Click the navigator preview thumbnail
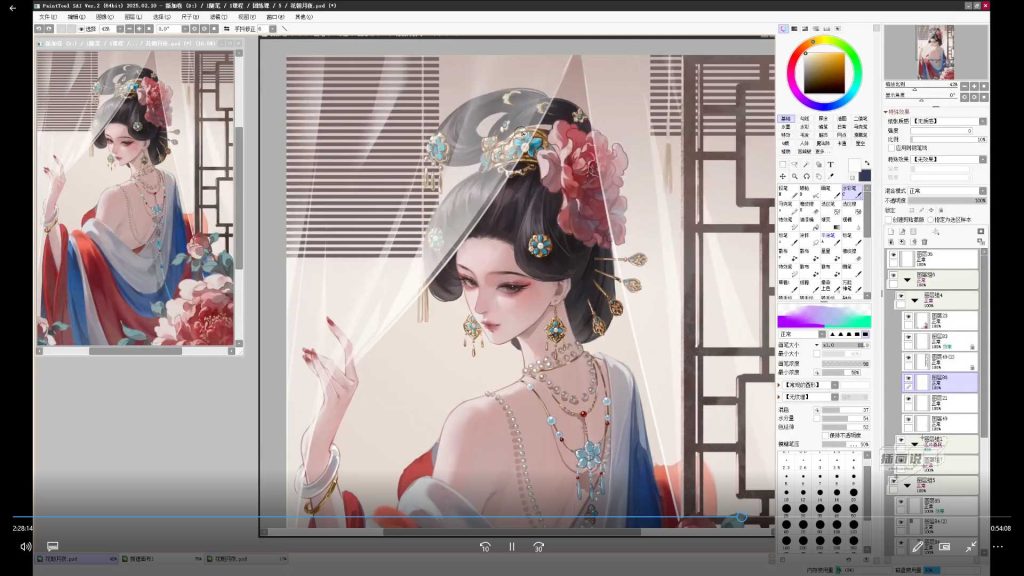This screenshot has width=1024, height=576. [x=935, y=52]
